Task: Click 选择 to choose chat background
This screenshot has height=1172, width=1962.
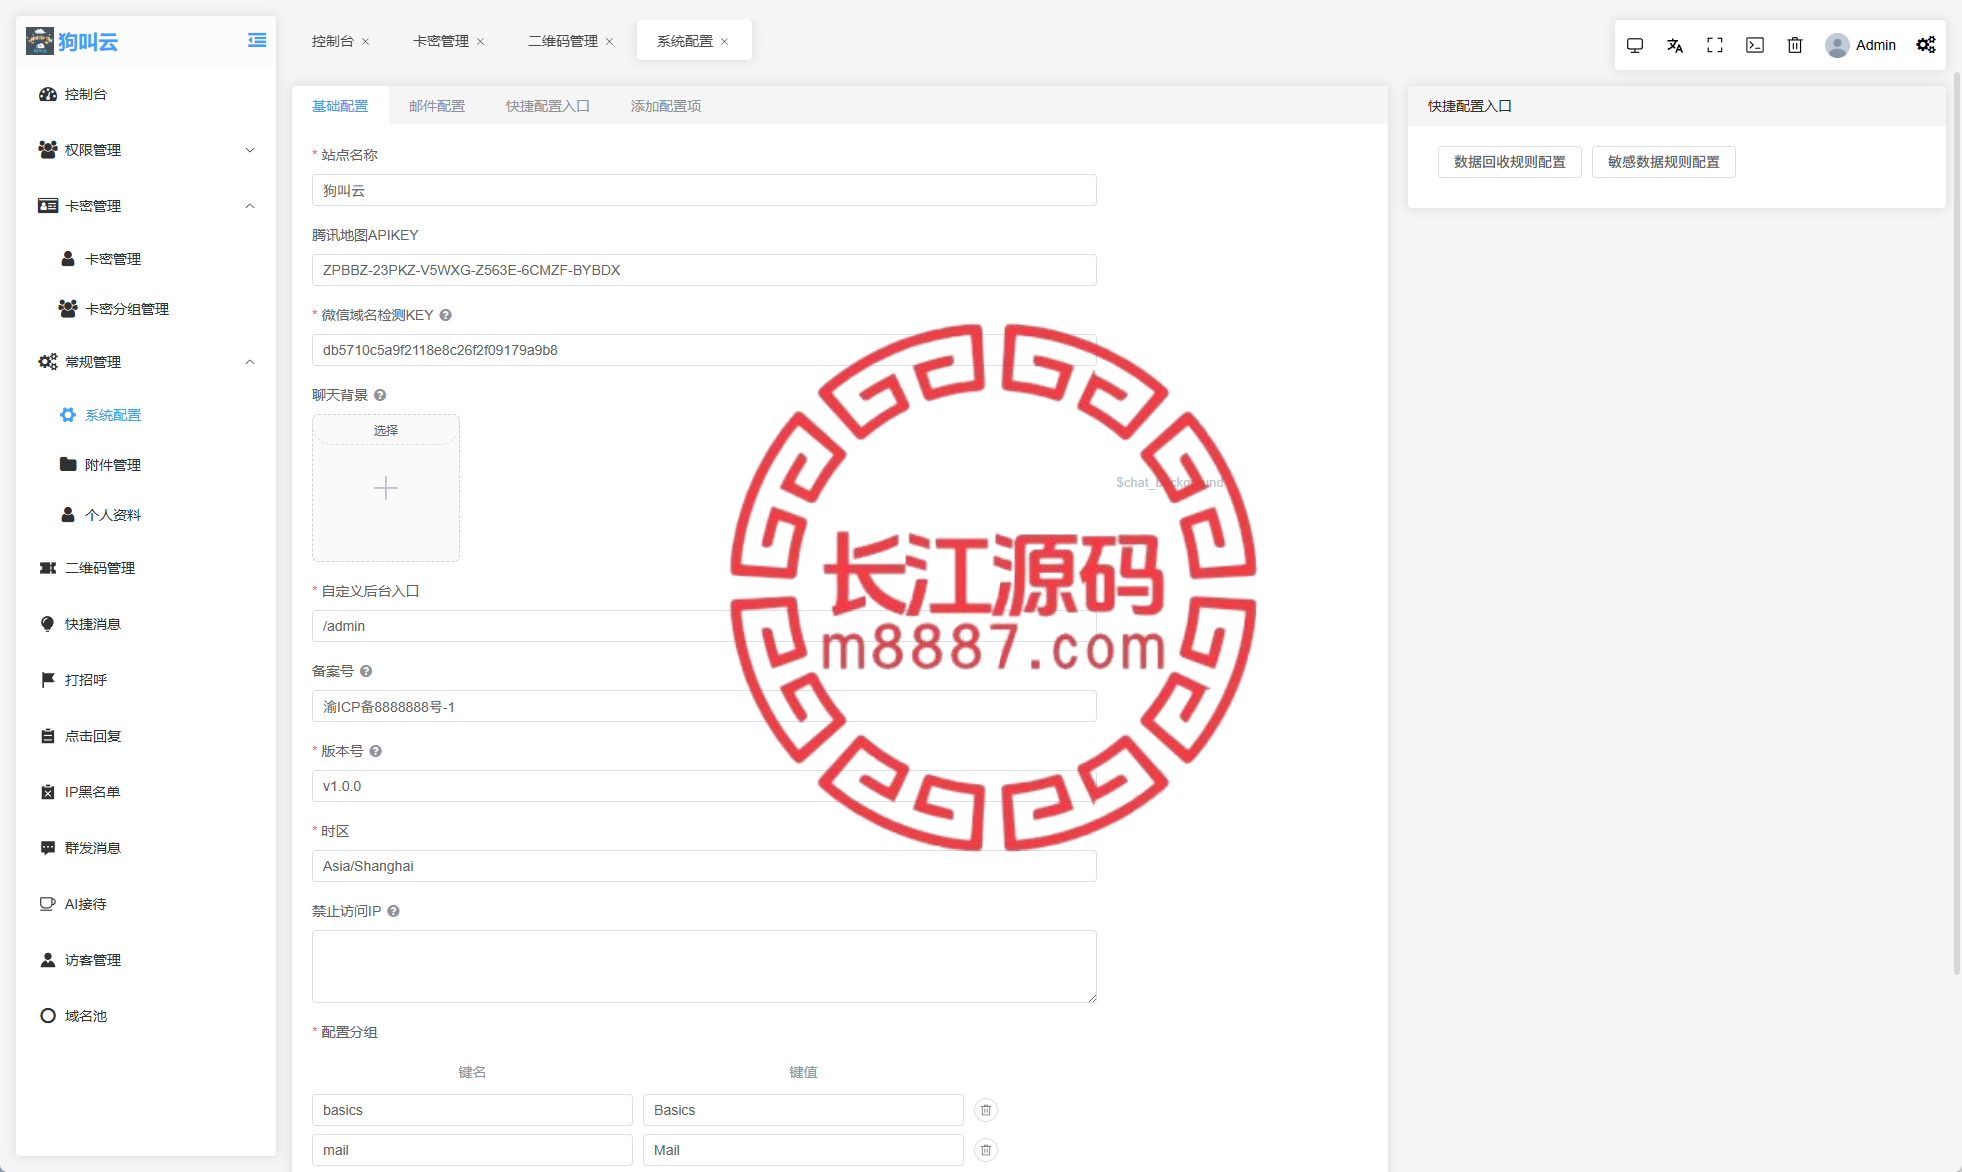Action: (x=386, y=430)
